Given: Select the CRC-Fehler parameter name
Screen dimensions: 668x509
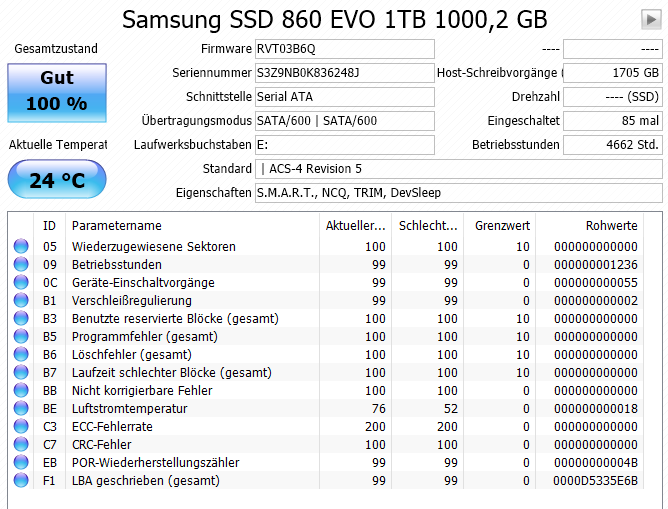Looking at the screenshot, I should 101,445.
